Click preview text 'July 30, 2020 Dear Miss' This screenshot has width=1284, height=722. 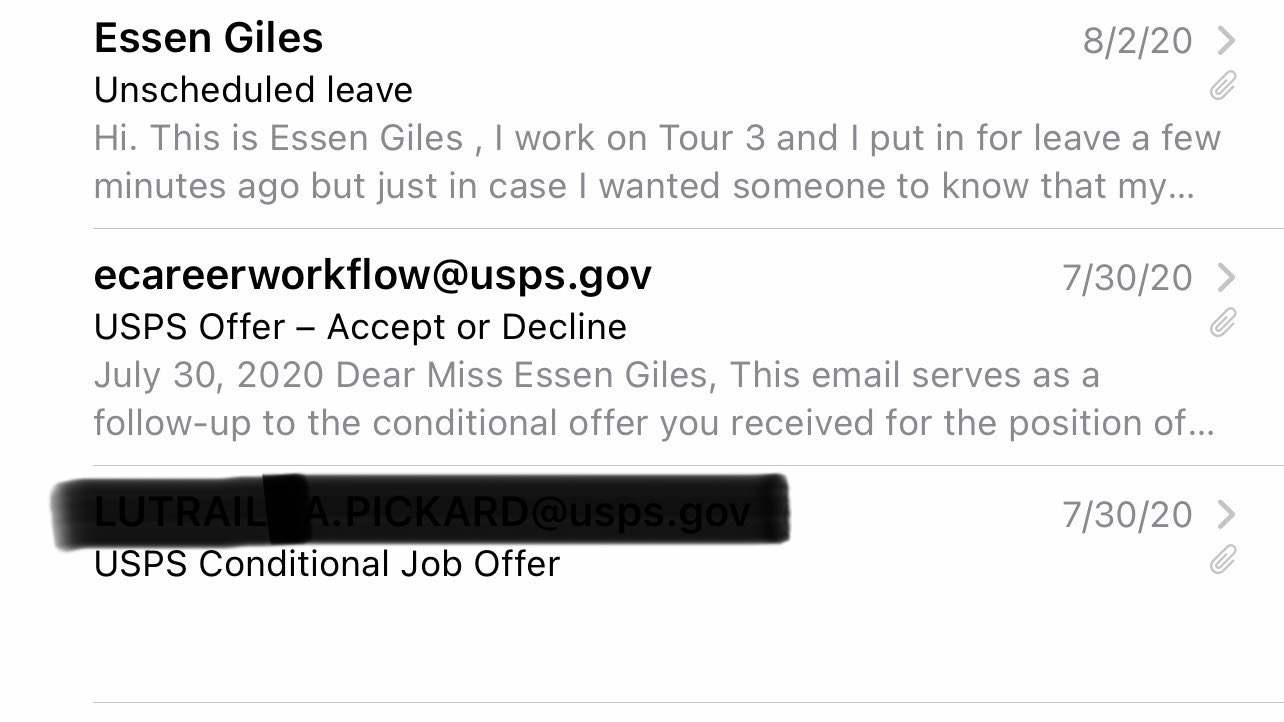[x=596, y=375]
